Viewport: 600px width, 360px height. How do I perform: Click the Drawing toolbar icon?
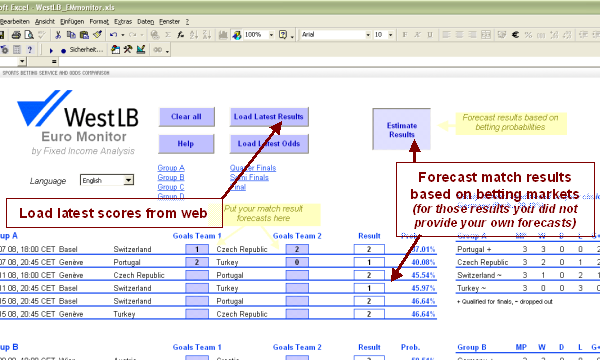coord(236,35)
